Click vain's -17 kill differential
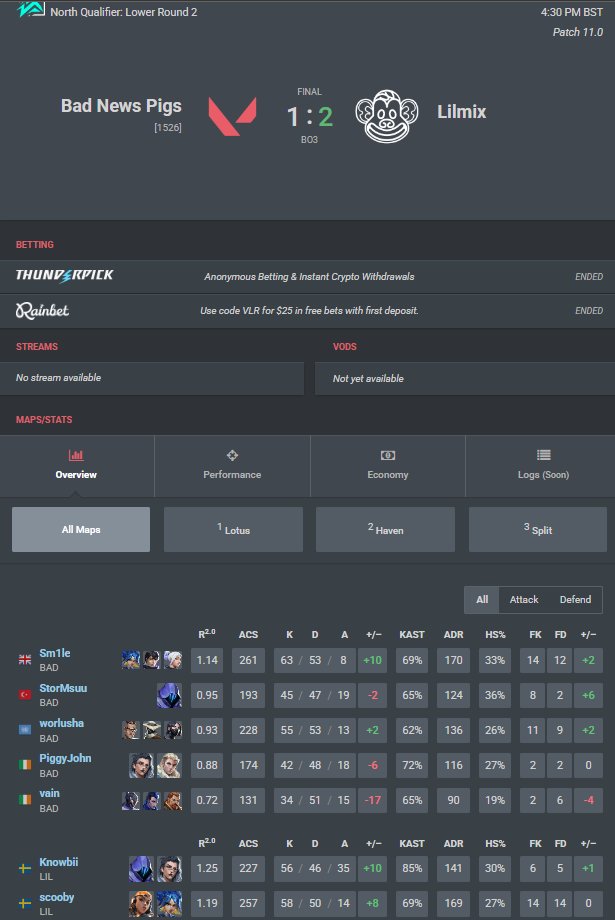This screenshot has height=920, width=615. (373, 800)
